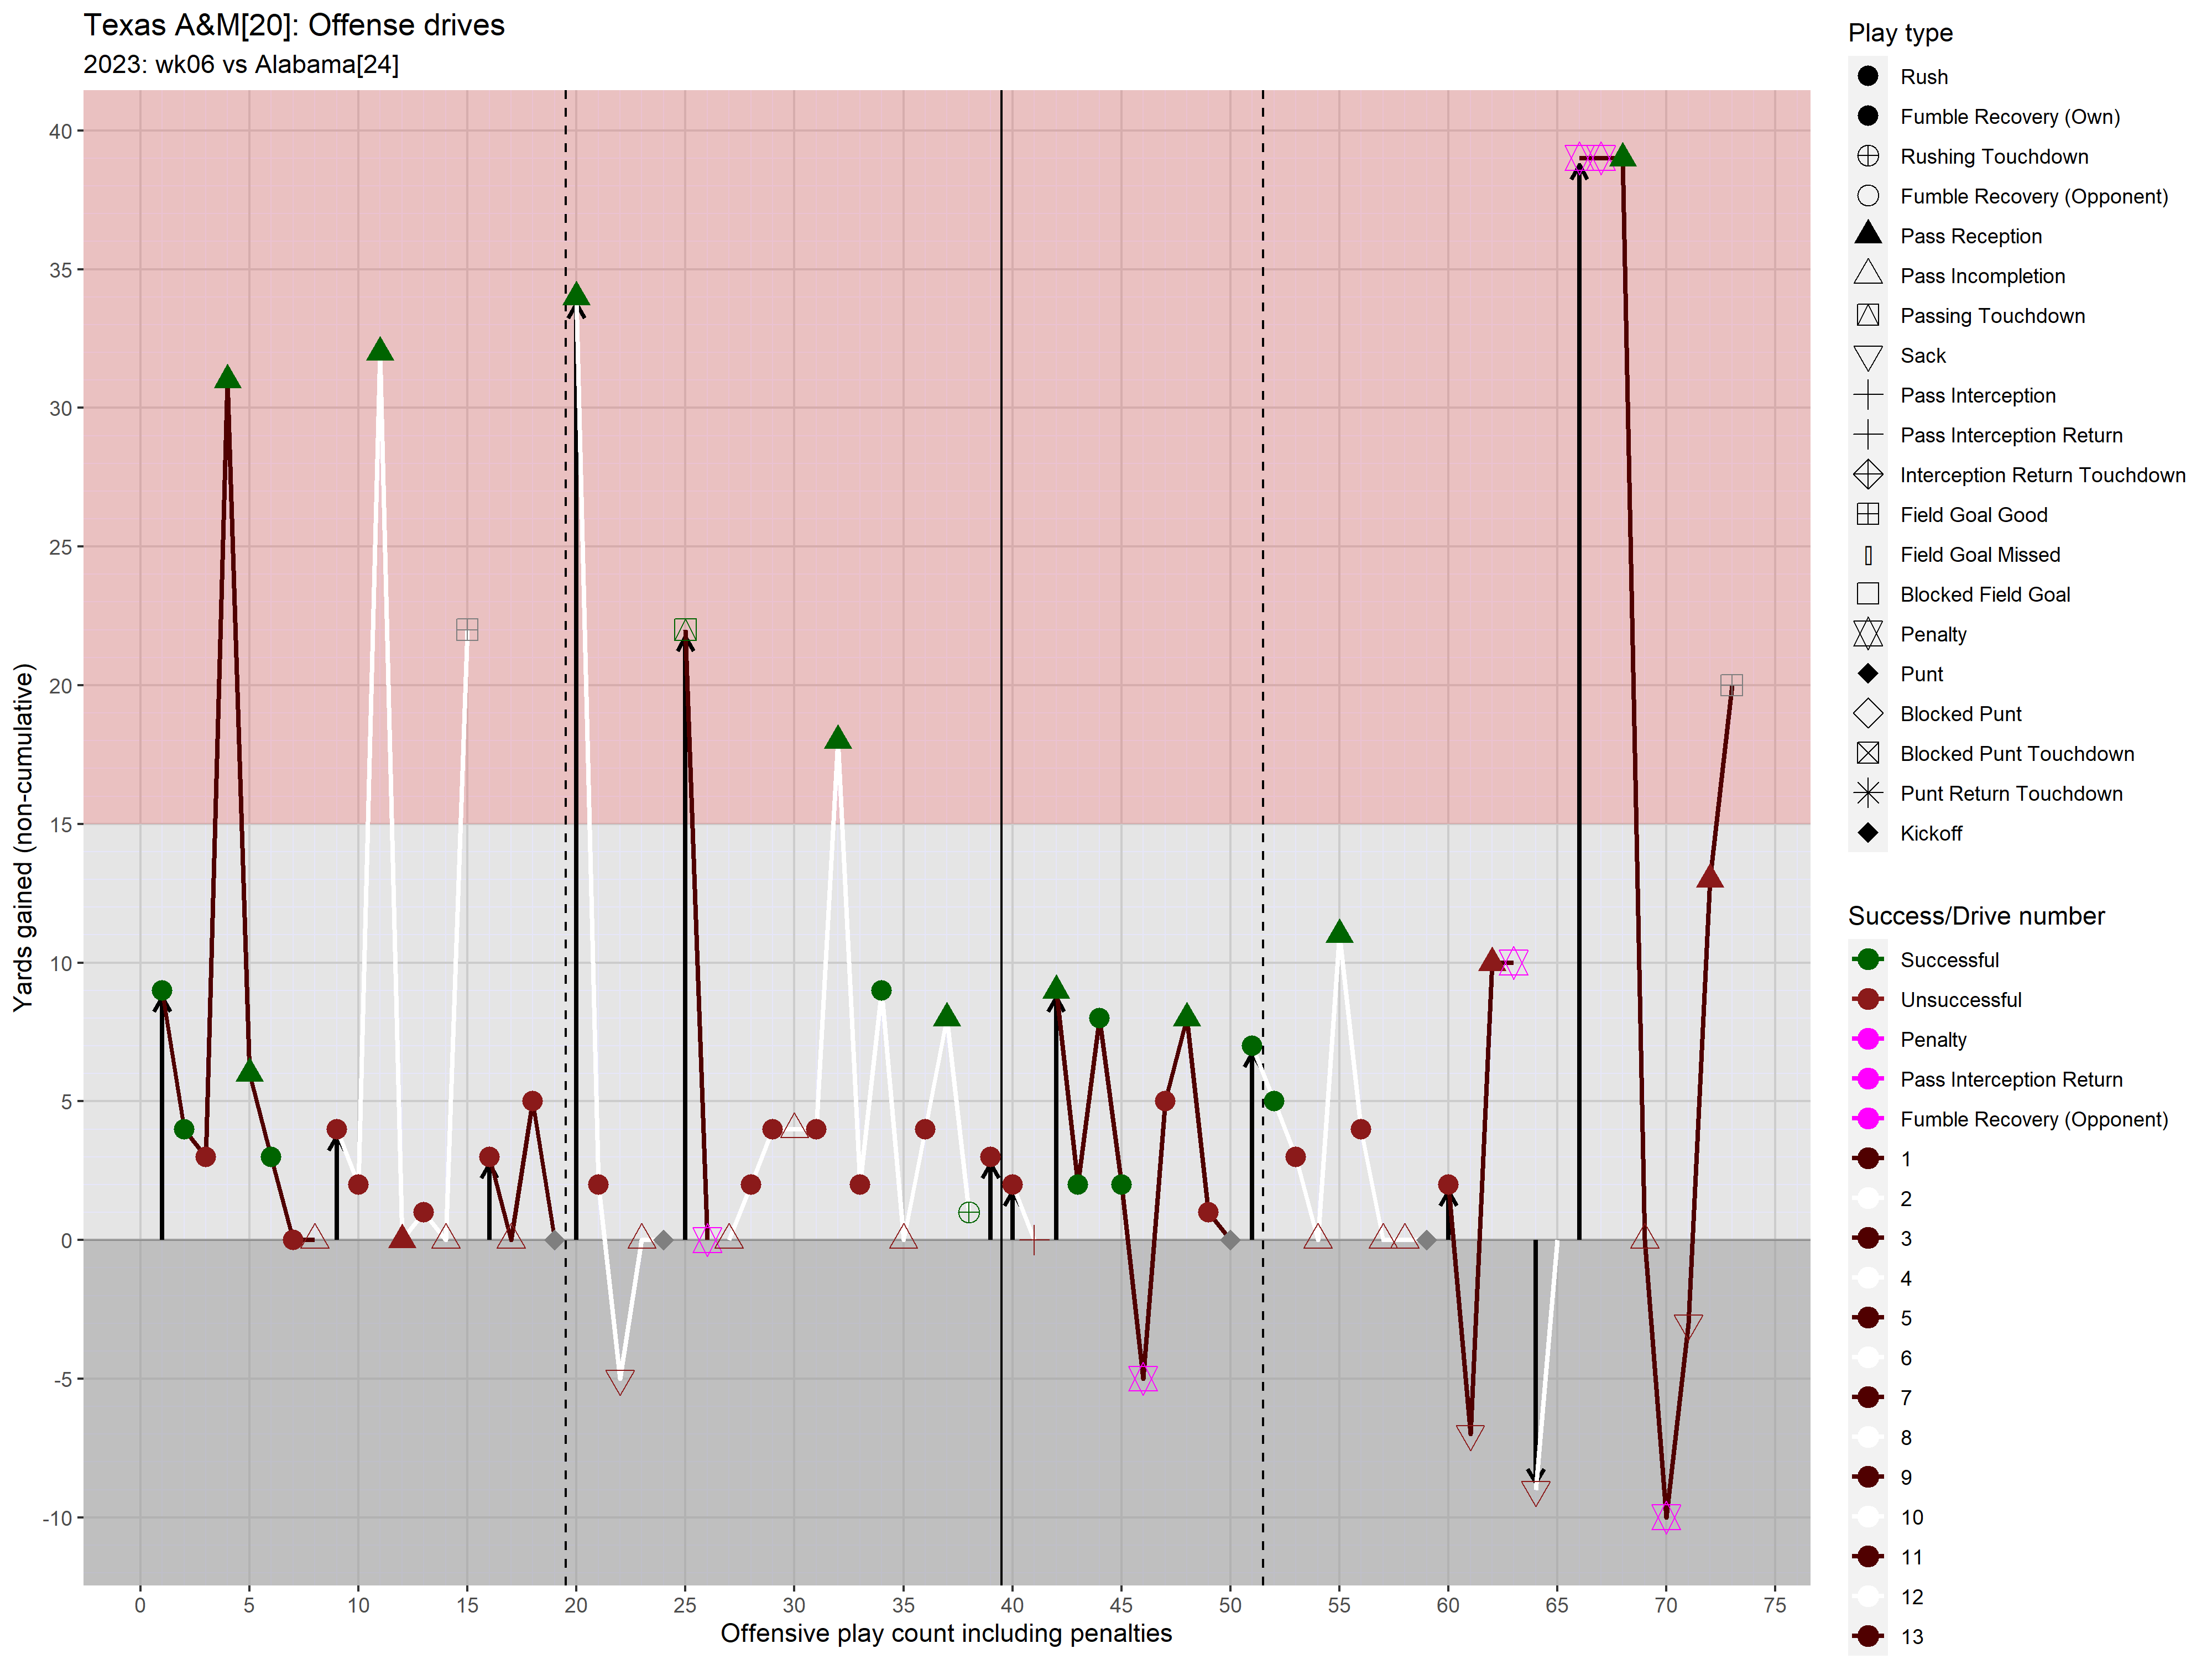The width and height of the screenshot is (2212, 1659).
Task: Click the Pass Interception plus legend icon
Action: click(1867, 395)
